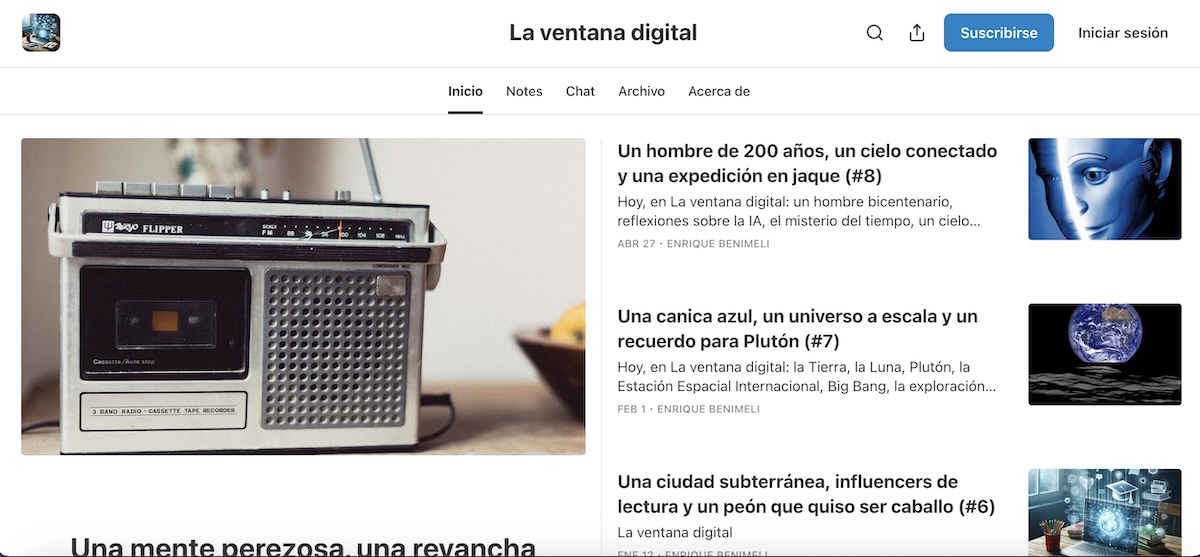Screen dimensions: 1200x557
Task: Open post Una ciudad subterránea (#6)
Action: click(806, 495)
